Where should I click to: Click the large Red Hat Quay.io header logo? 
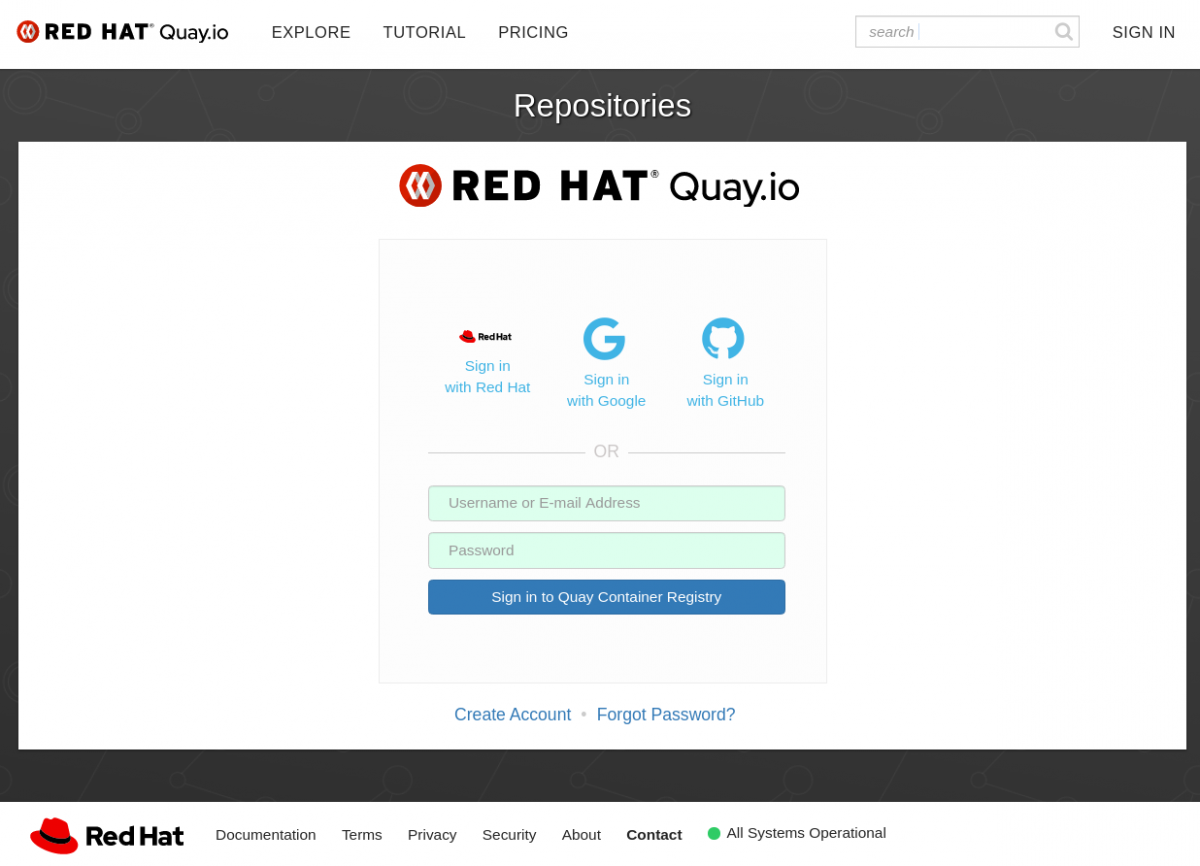pyautogui.click(x=600, y=185)
